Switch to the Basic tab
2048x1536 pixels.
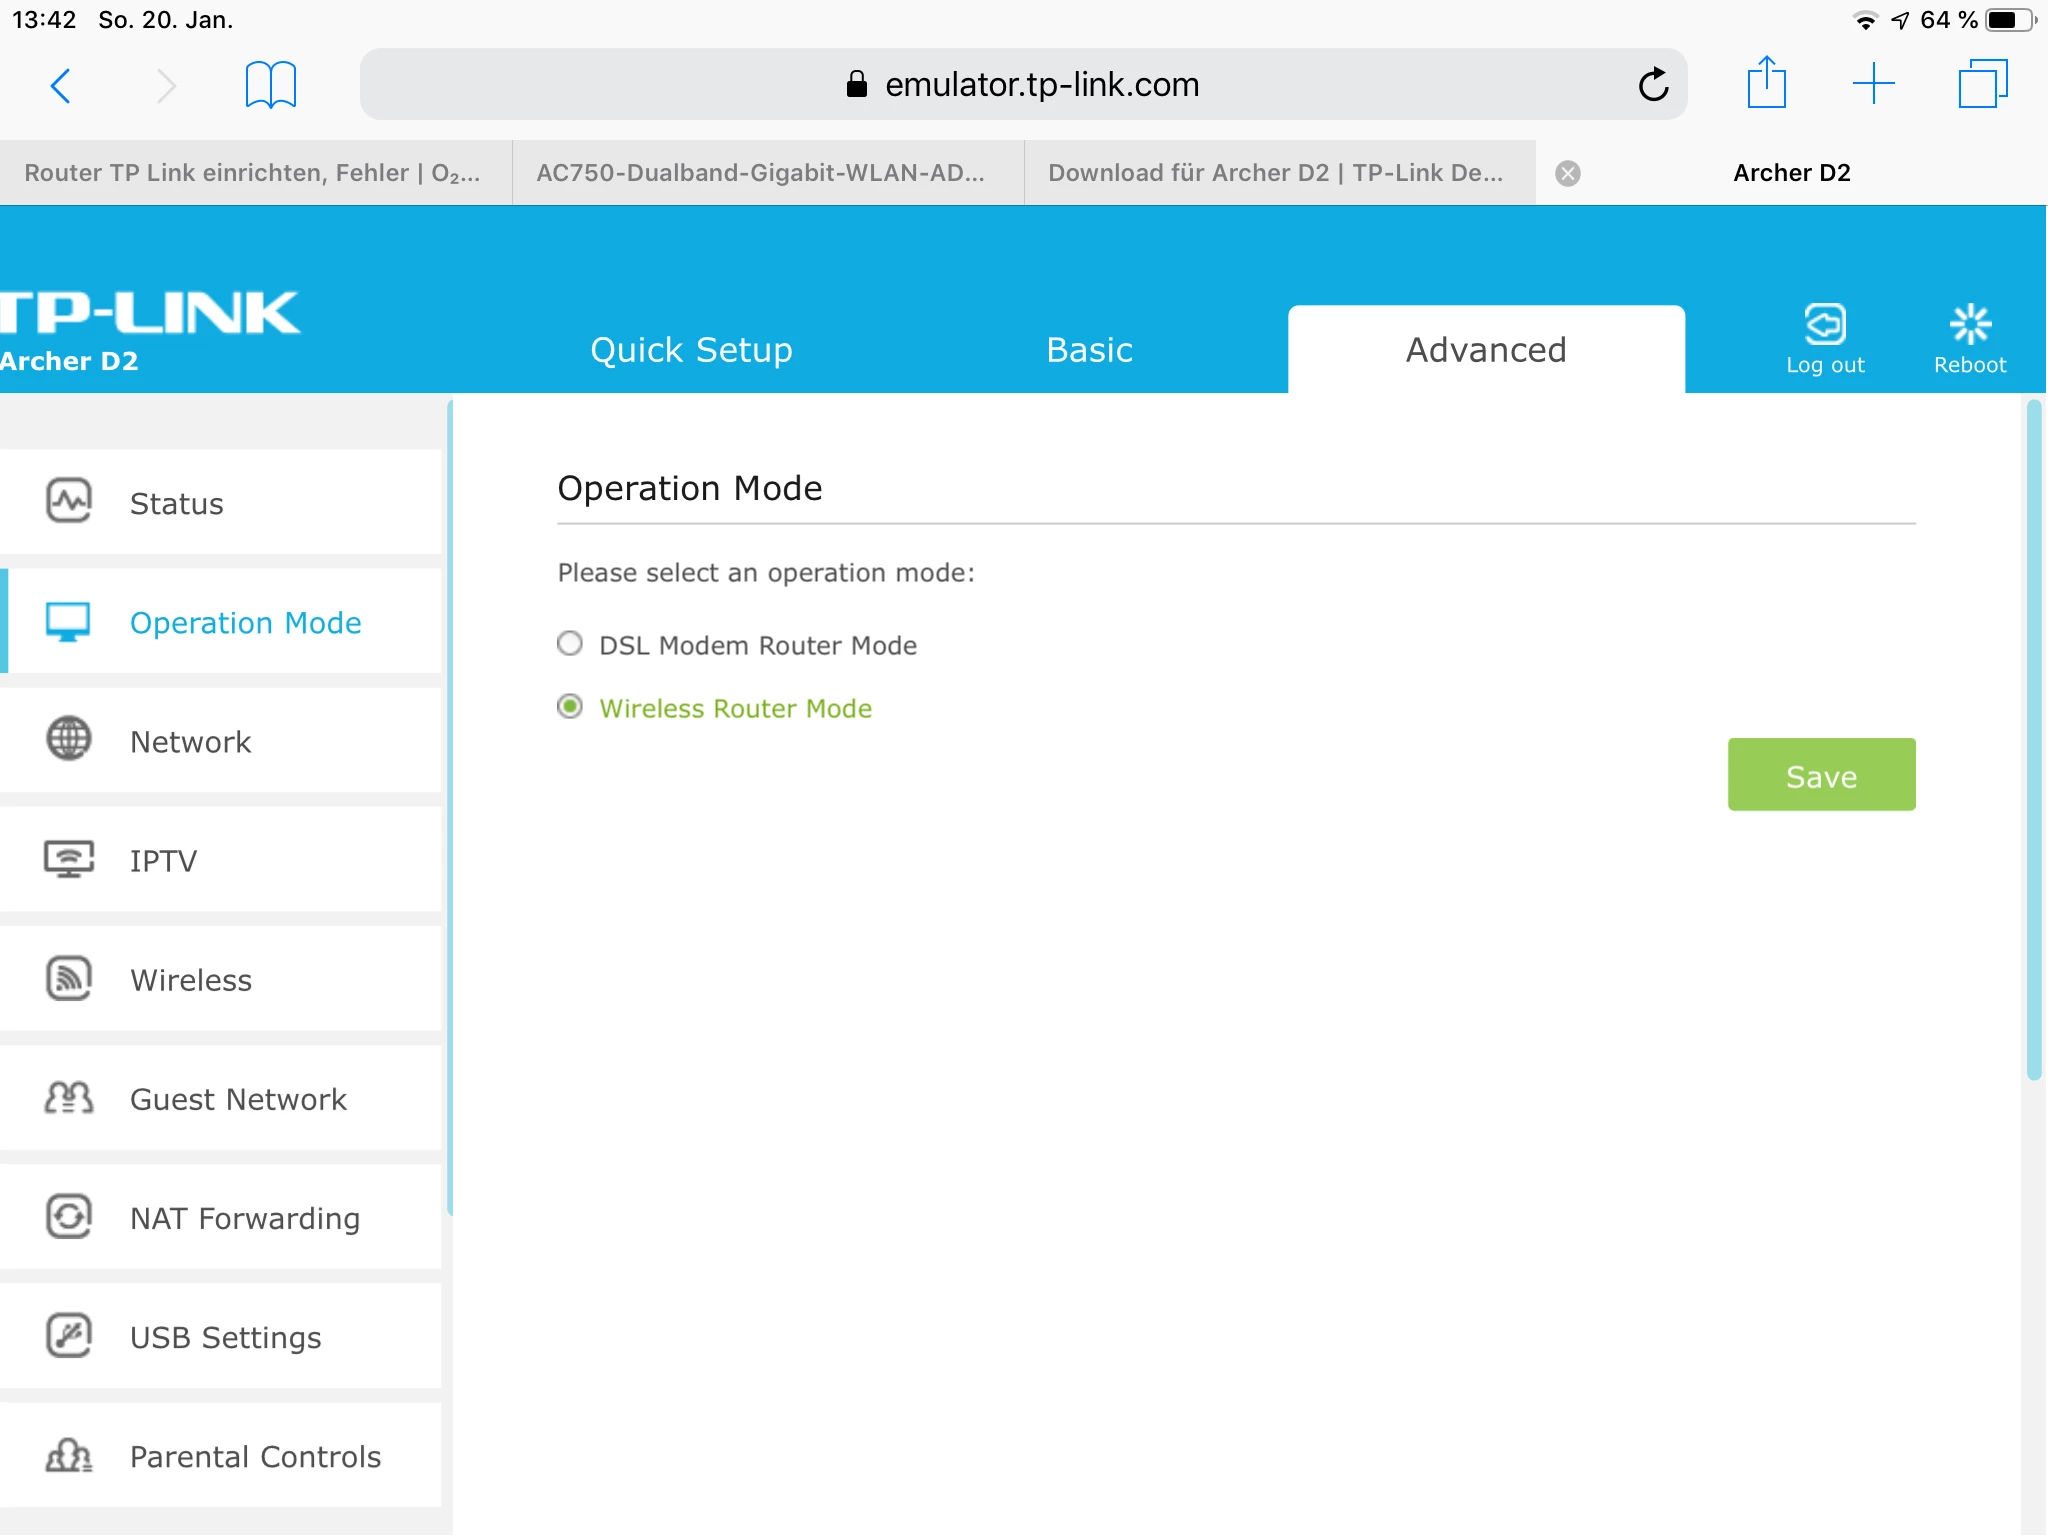coord(1089,350)
